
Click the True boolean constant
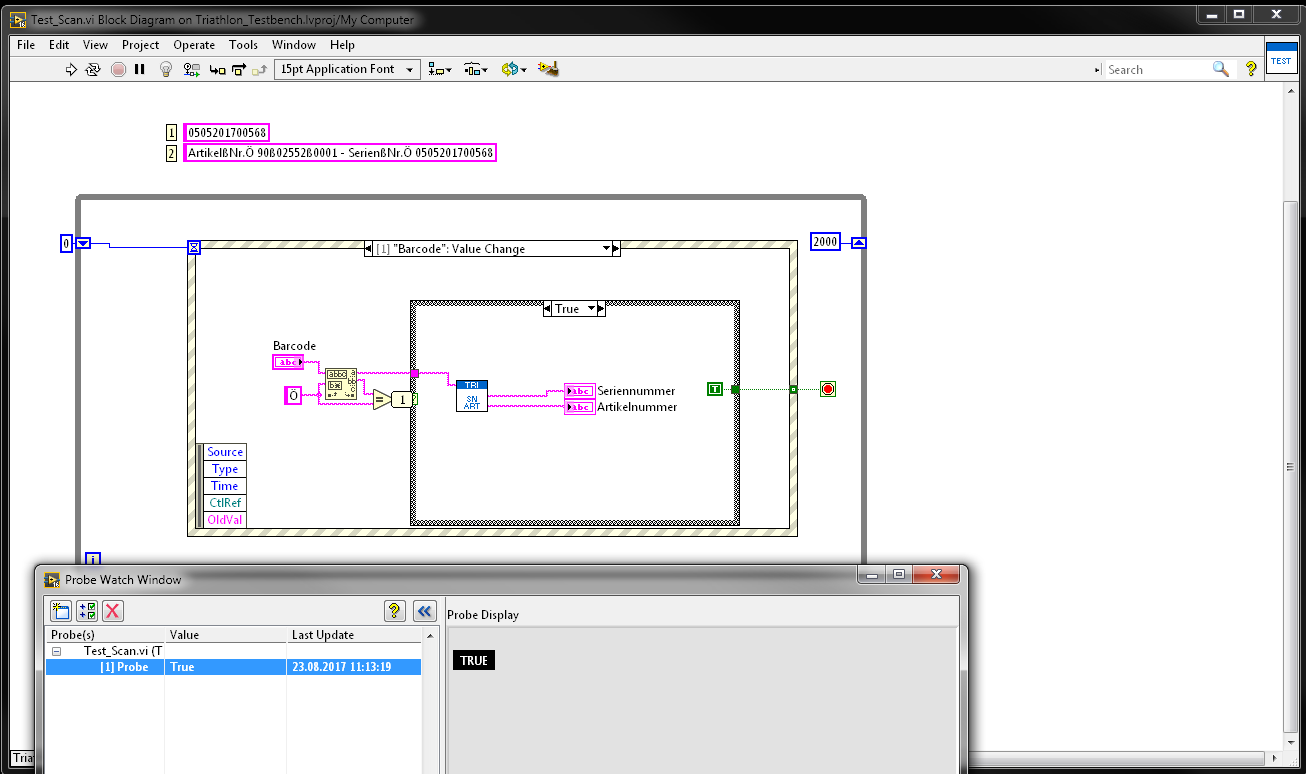click(x=714, y=389)
